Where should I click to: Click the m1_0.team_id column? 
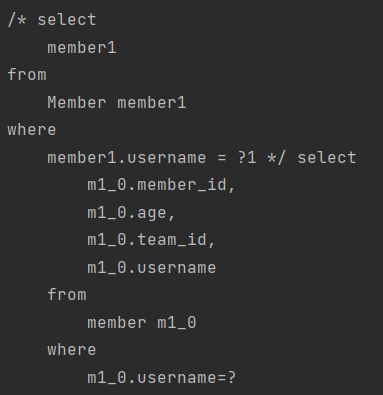click(151, 240)
